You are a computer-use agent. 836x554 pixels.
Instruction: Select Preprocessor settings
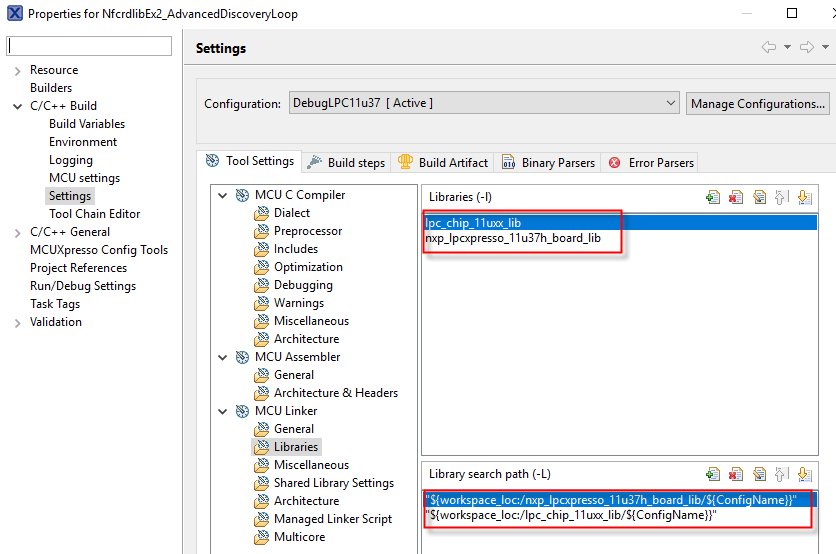(x=308, y=231)
